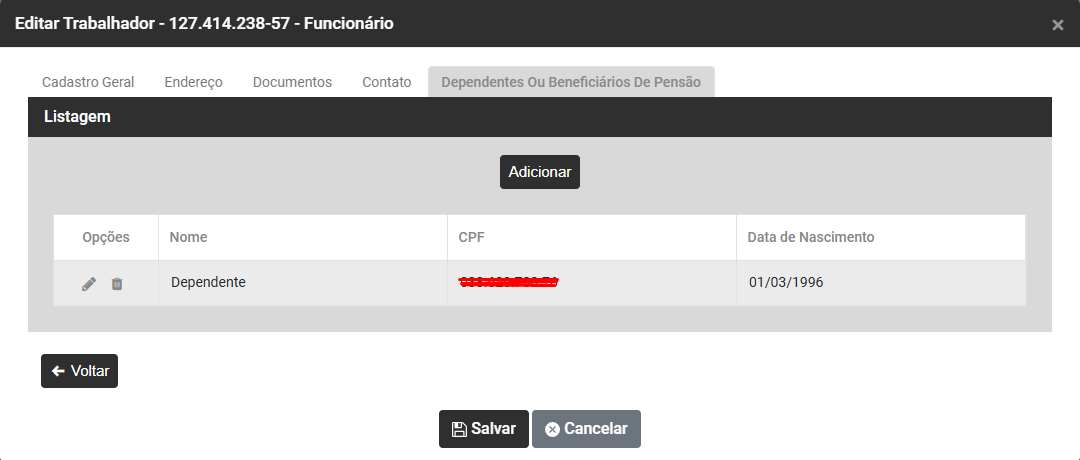Save changes with the Salvar button
1080x460 pixels.
[483, 429]
